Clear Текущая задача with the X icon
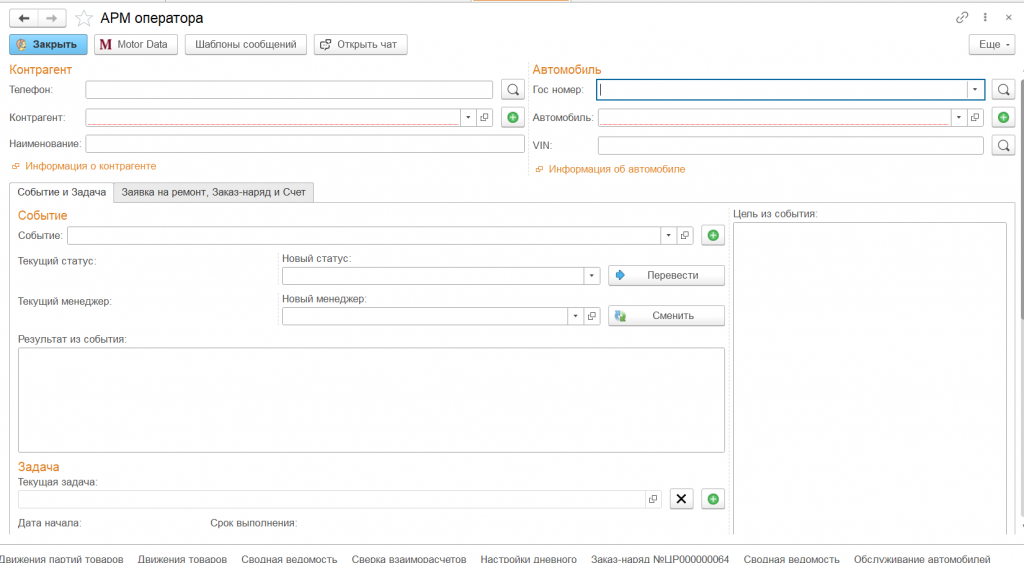 (x=681, y=499)
